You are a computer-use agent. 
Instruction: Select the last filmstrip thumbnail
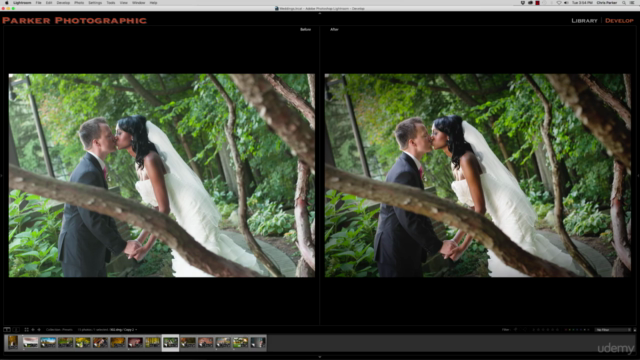coord(258,342)
